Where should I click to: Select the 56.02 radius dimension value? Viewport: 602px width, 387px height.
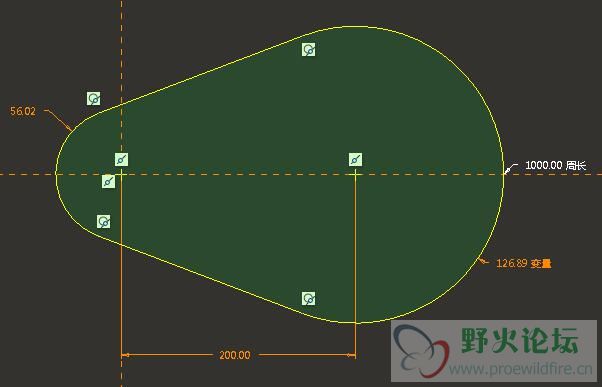23,111
